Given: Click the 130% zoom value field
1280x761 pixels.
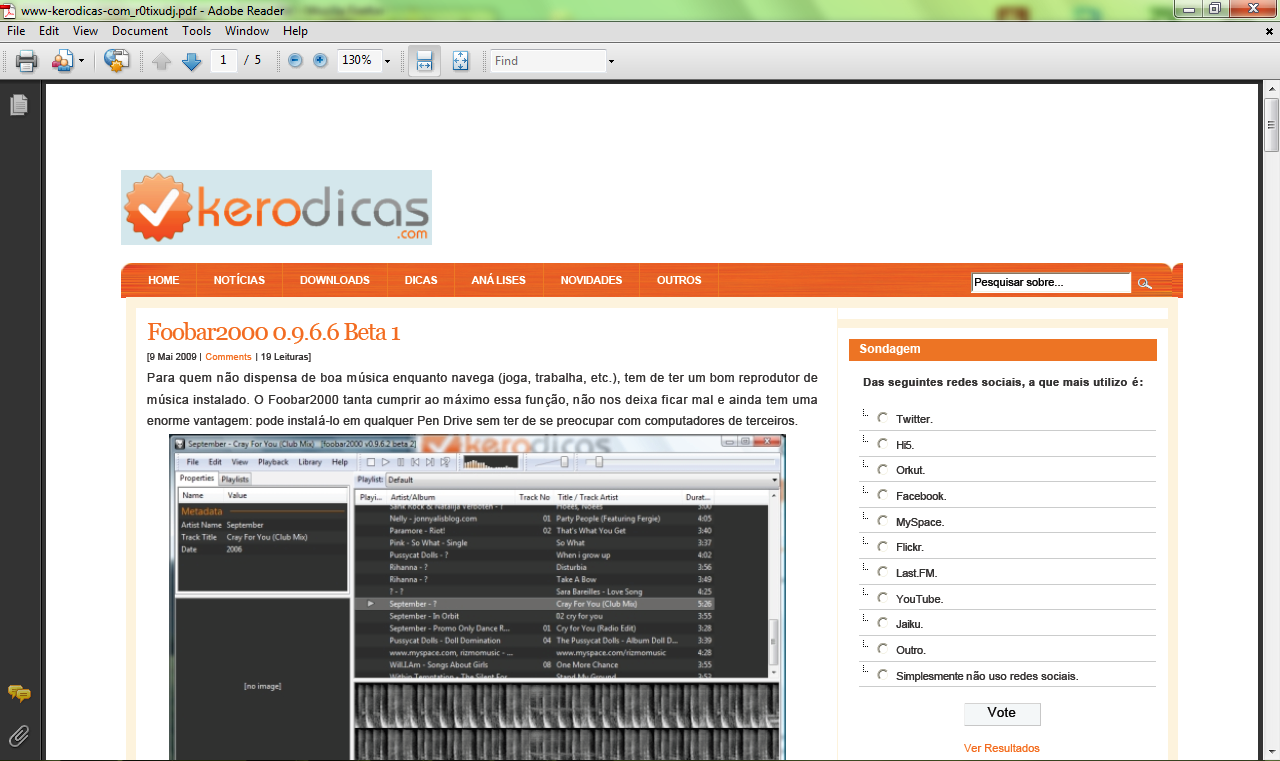Looking at the screenshot, I should [x=358, y=60].
